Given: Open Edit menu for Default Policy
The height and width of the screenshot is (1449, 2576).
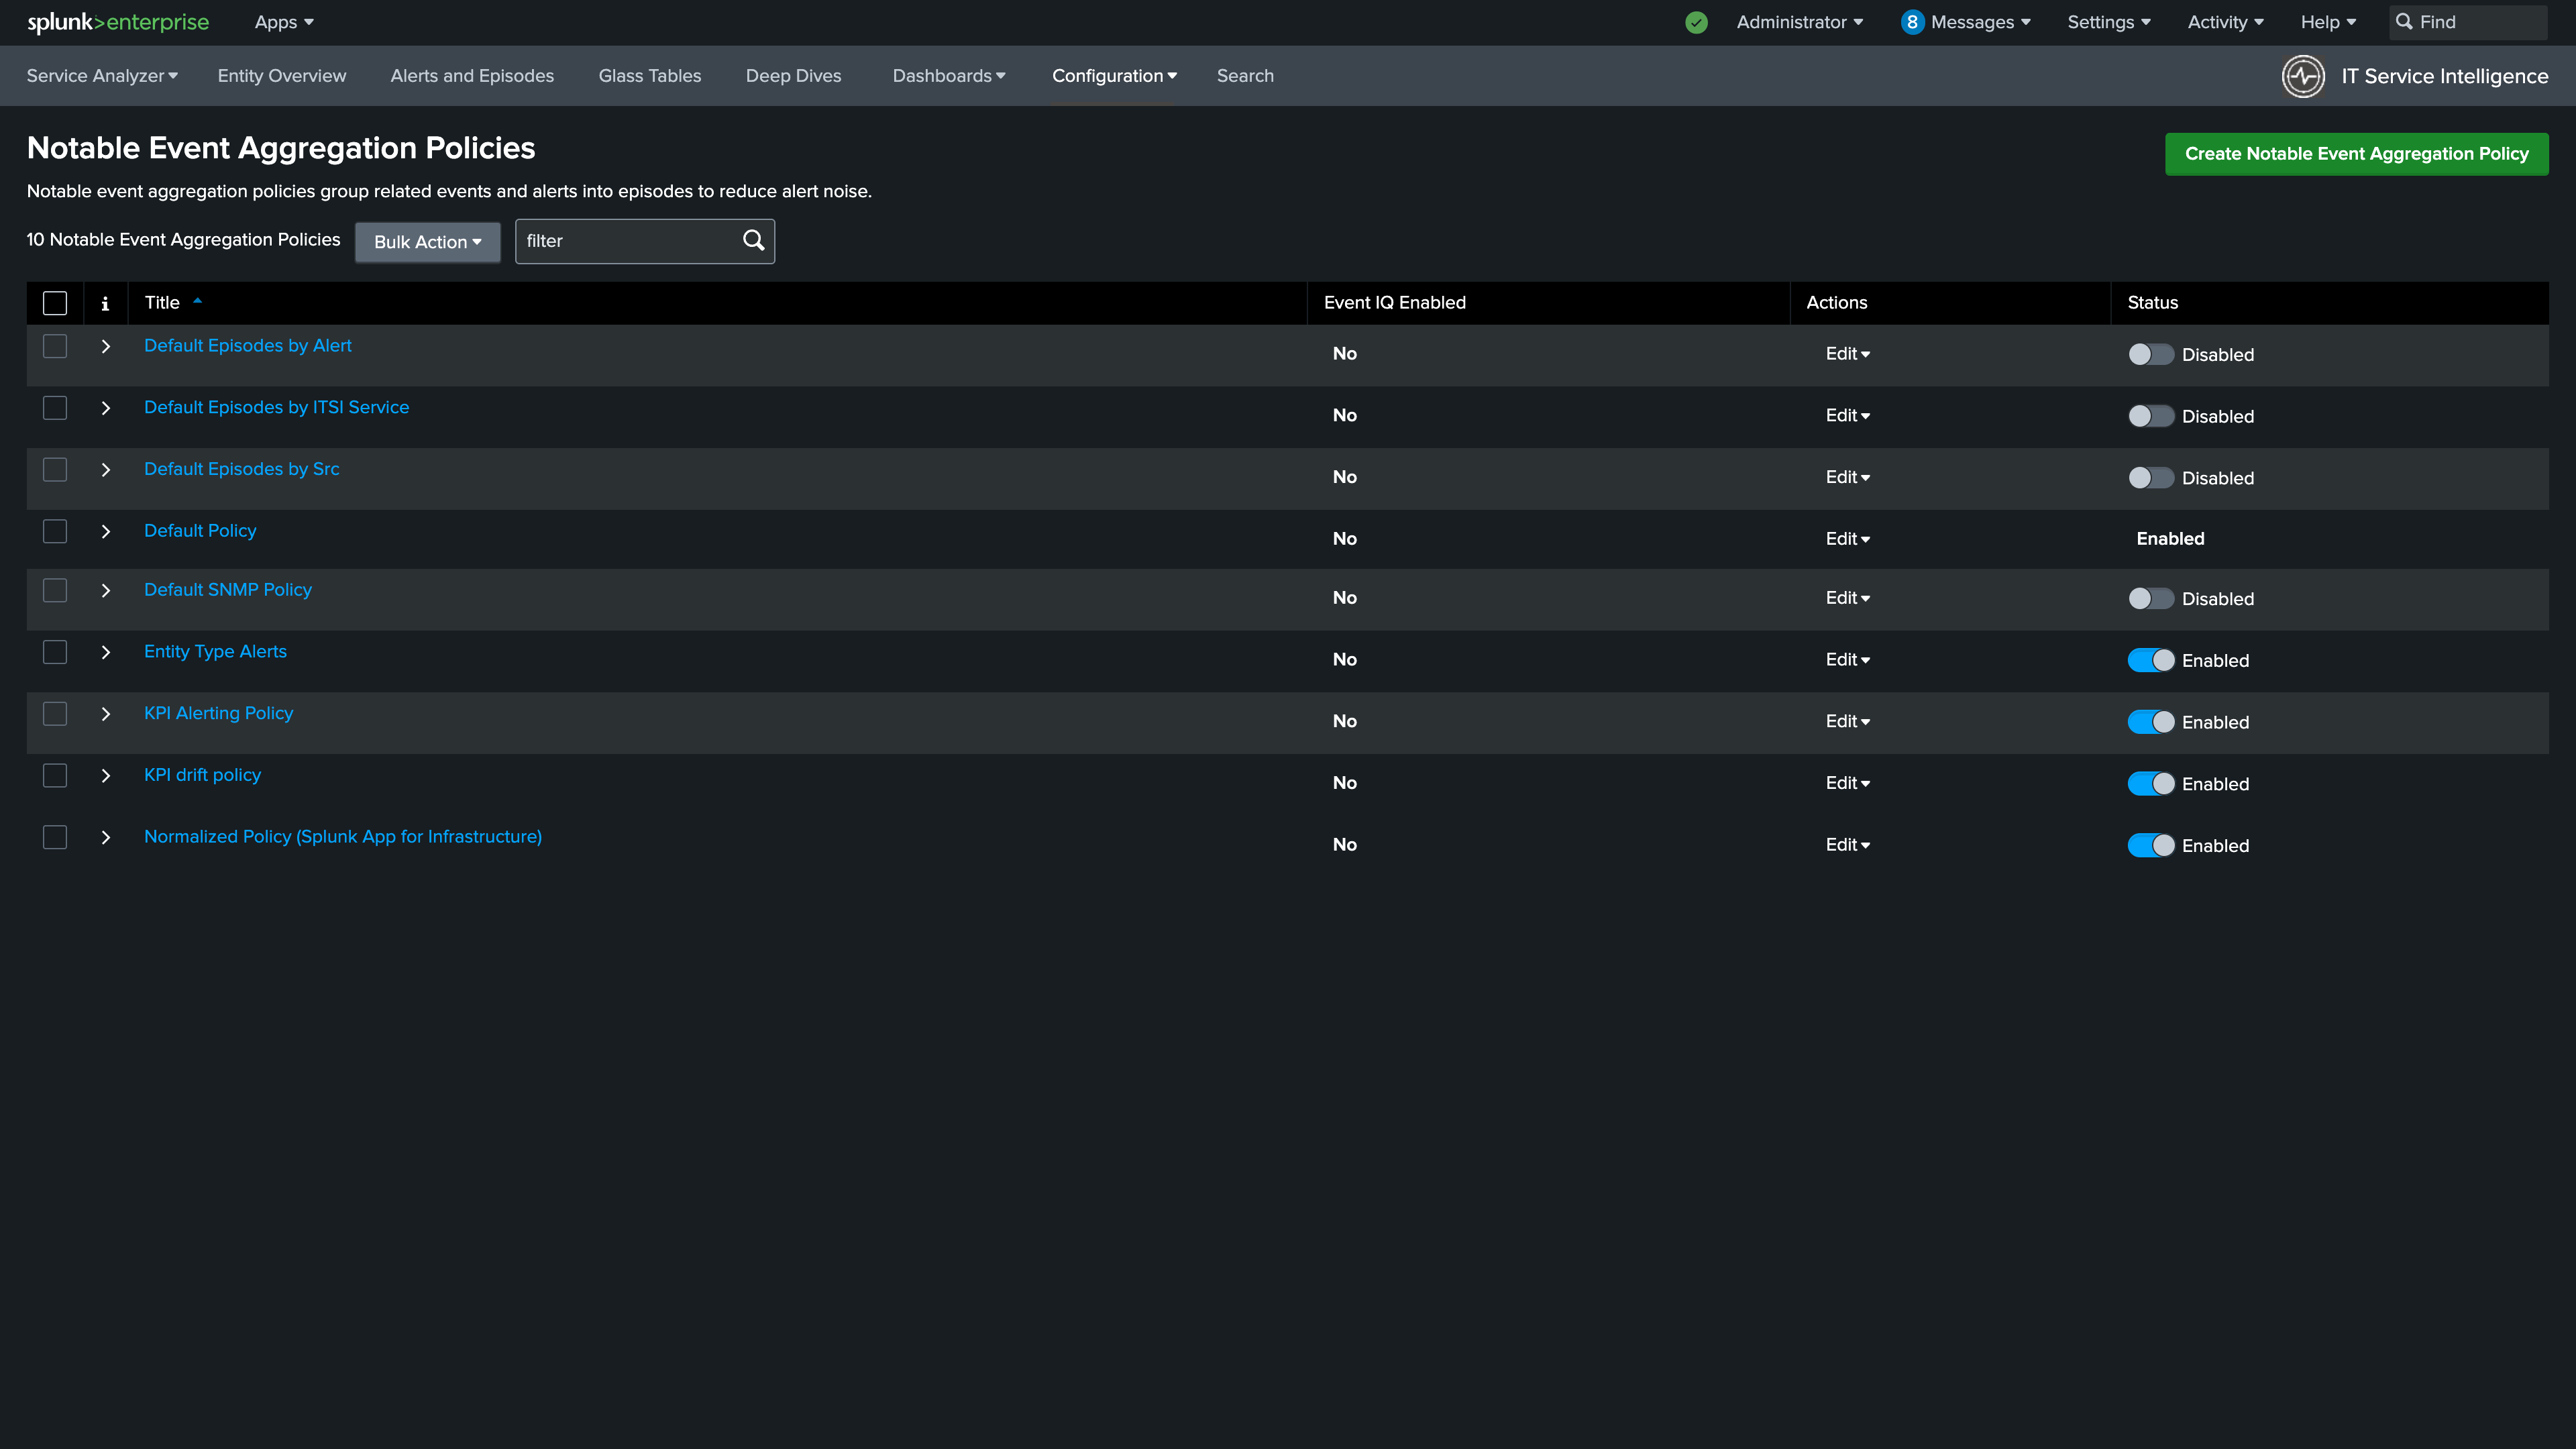Looking at the screenshot, I should [x=1847, y=539].
